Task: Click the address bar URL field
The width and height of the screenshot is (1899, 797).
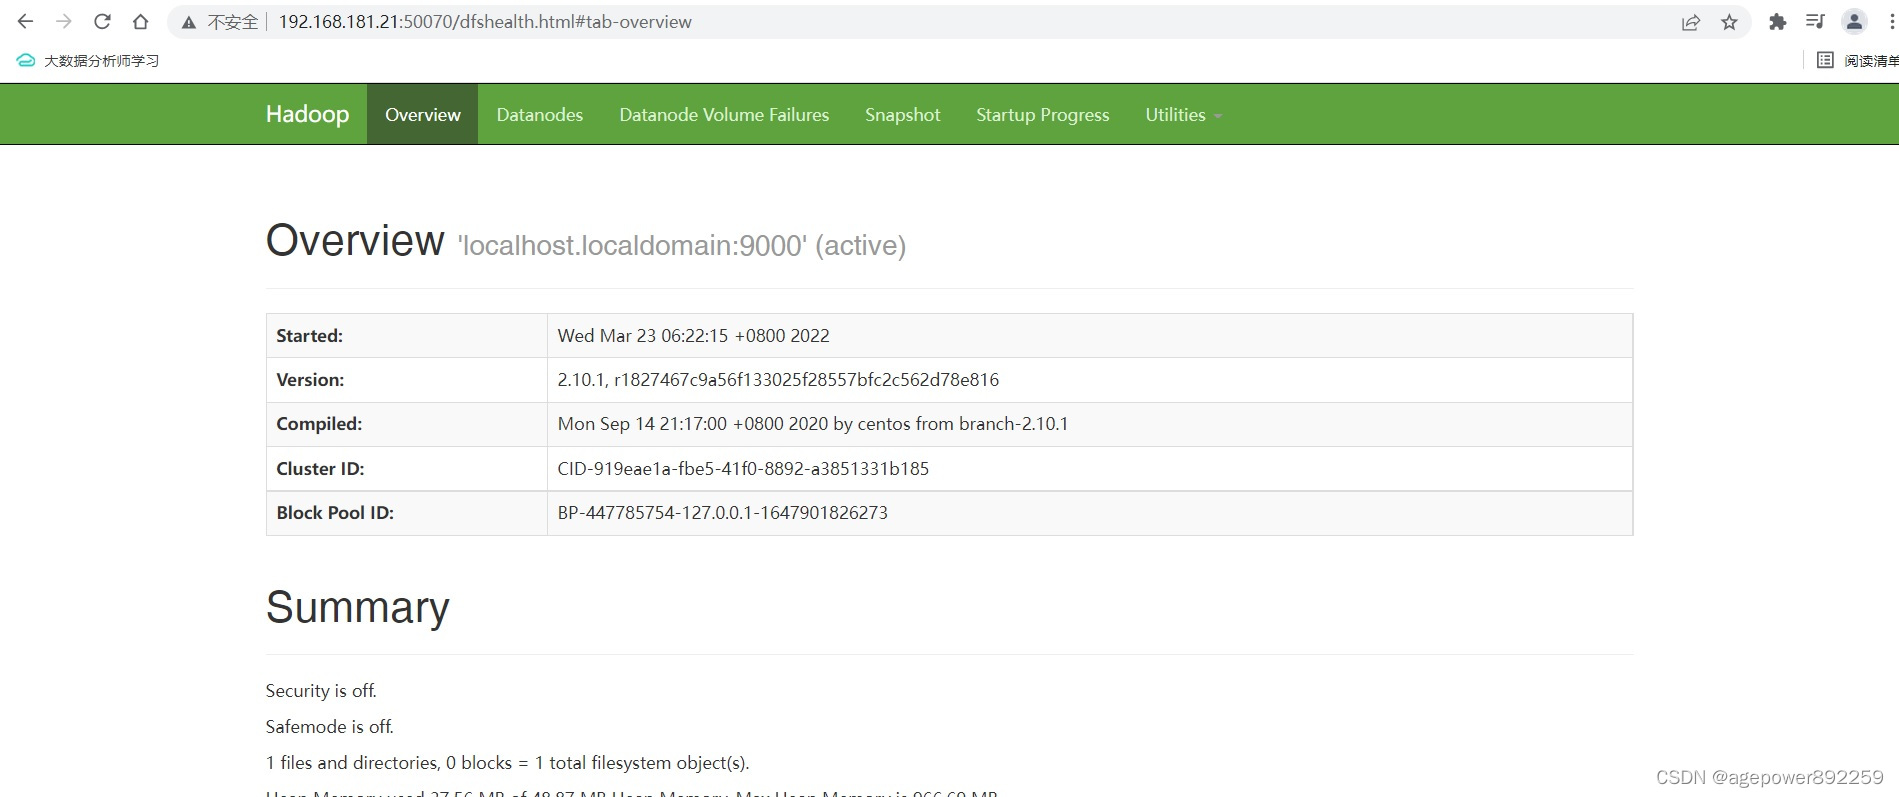Action: [x=960, y=22]
